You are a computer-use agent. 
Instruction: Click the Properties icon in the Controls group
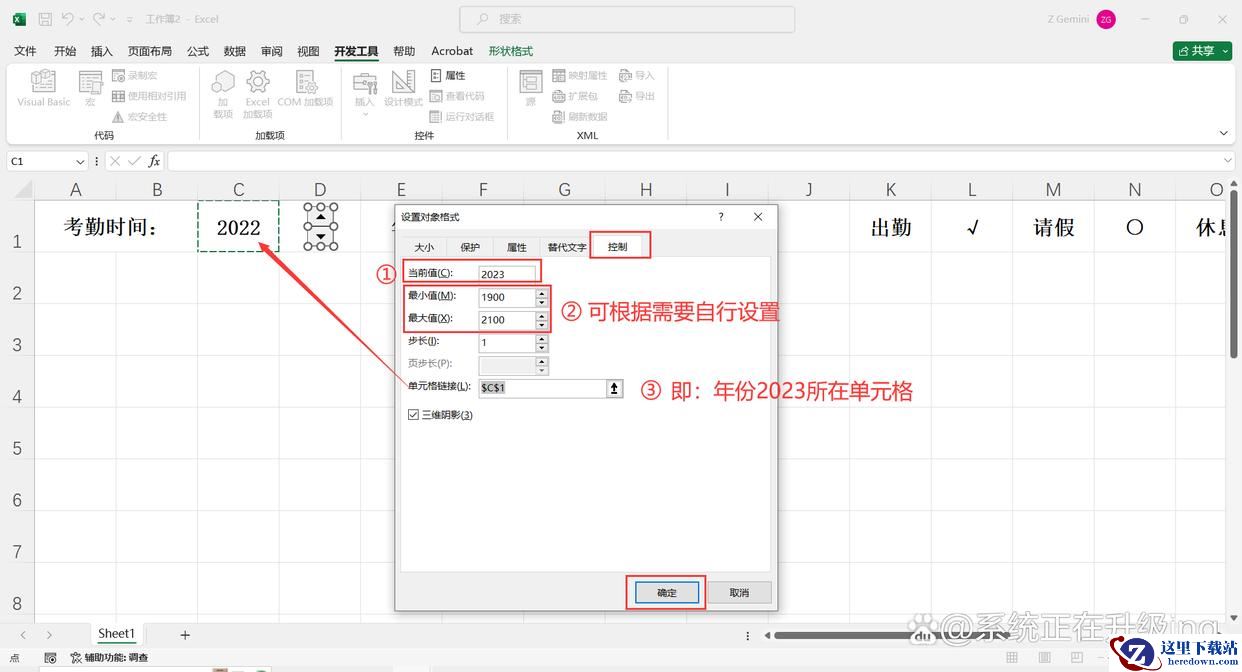point(437,75)
